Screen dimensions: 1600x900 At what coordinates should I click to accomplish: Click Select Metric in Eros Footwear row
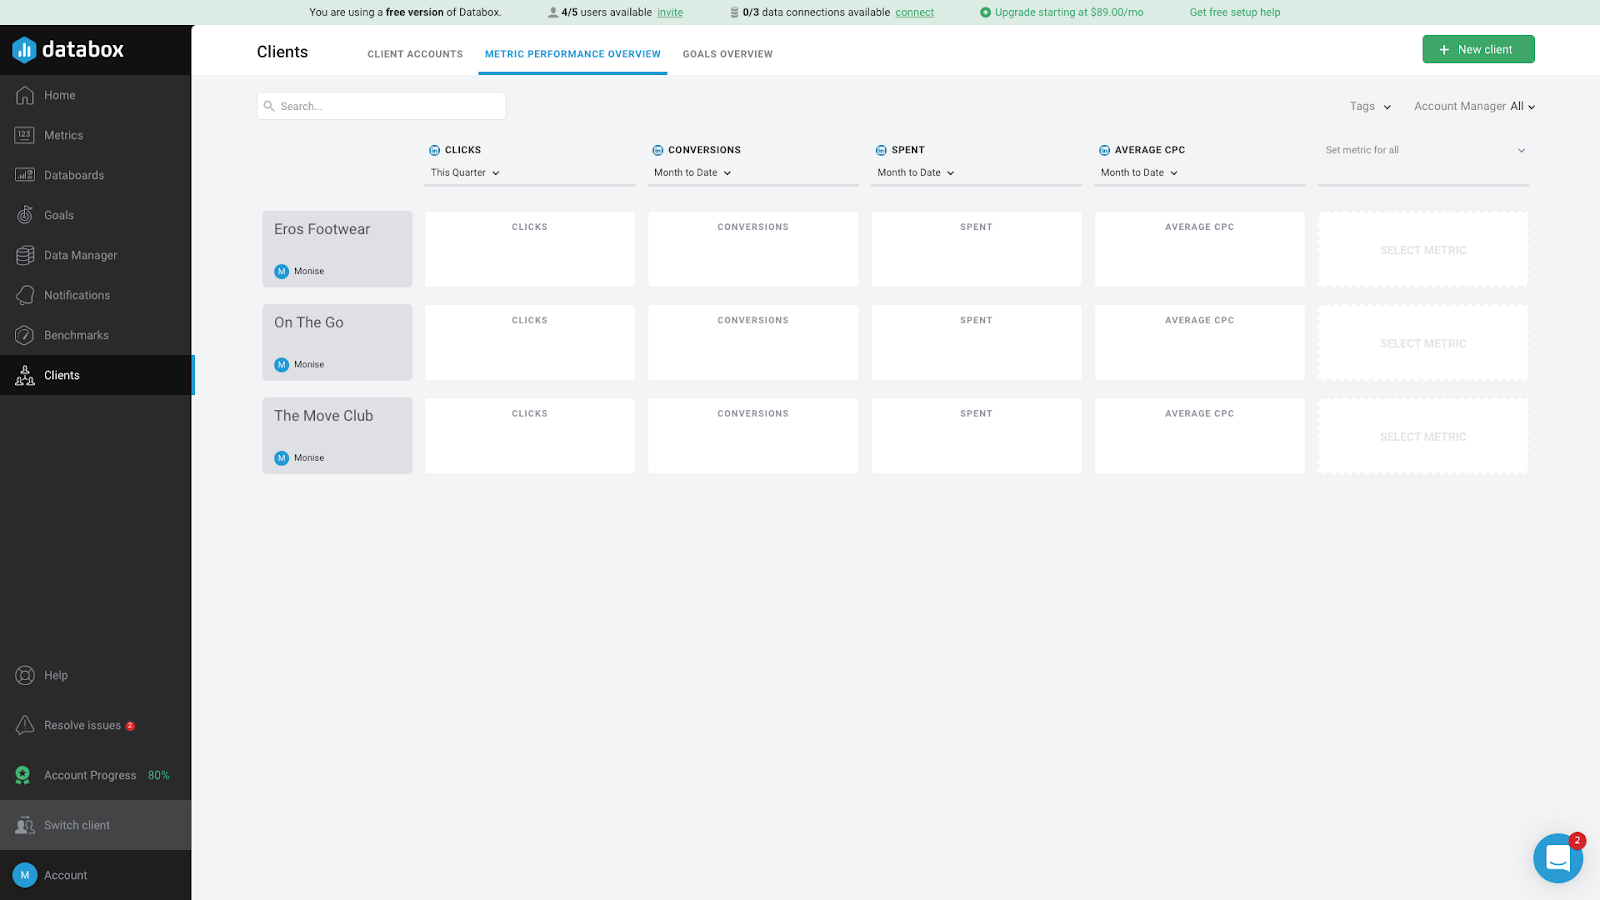pos(1423,250)
